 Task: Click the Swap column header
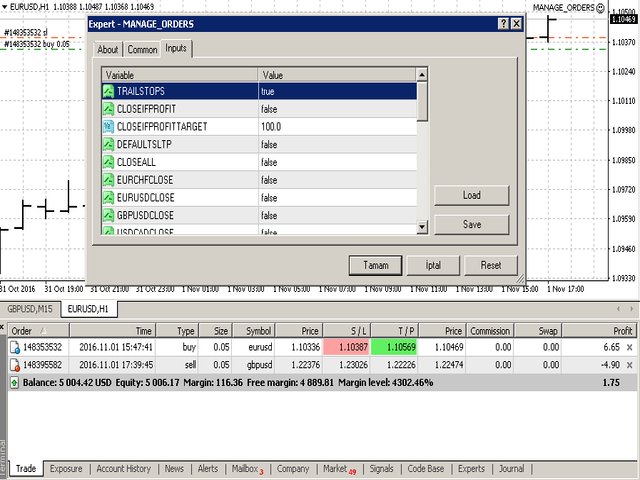tap(538, 331)
